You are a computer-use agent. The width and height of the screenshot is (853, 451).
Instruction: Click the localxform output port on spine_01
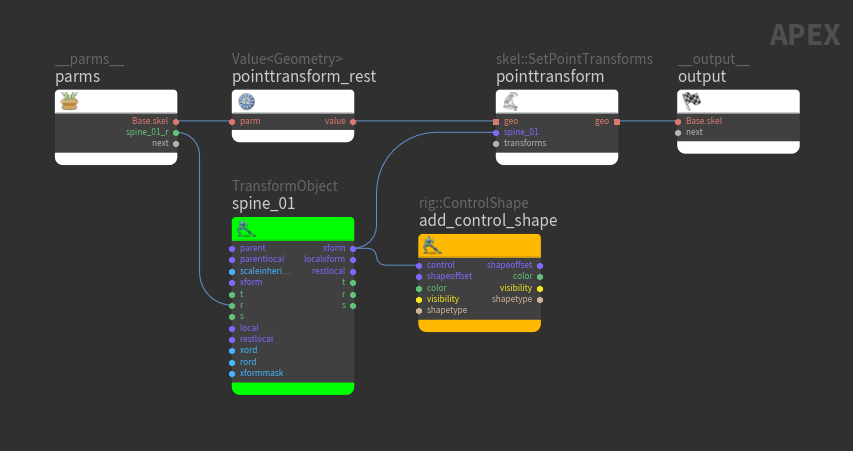(353, 260)
